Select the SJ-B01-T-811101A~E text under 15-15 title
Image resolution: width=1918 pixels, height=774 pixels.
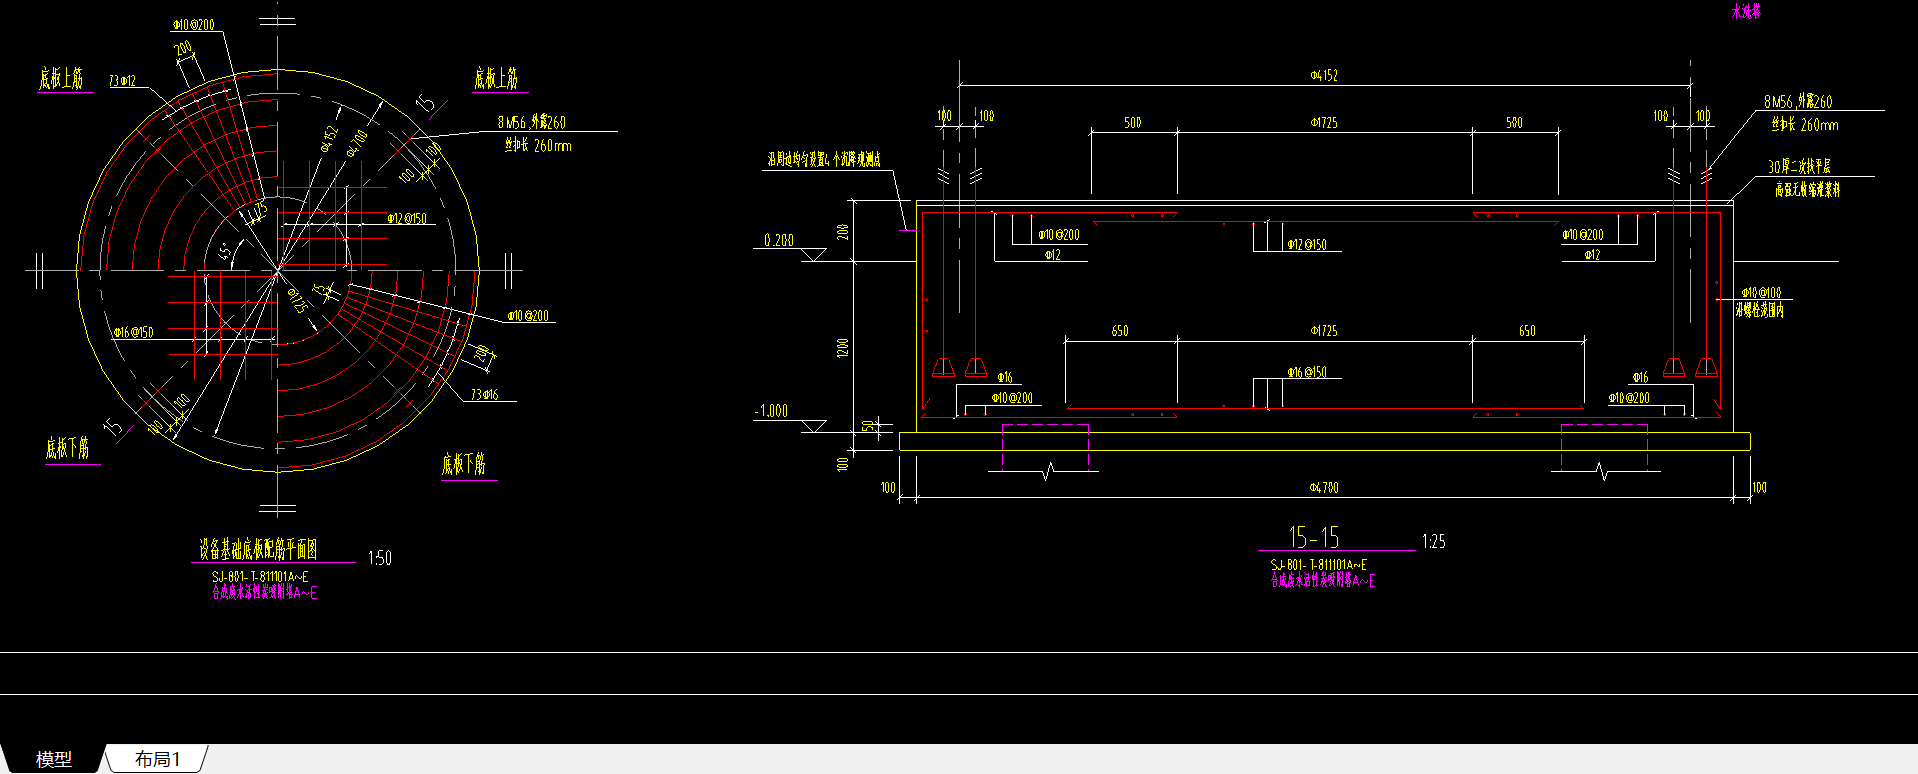coord(1319,565)
